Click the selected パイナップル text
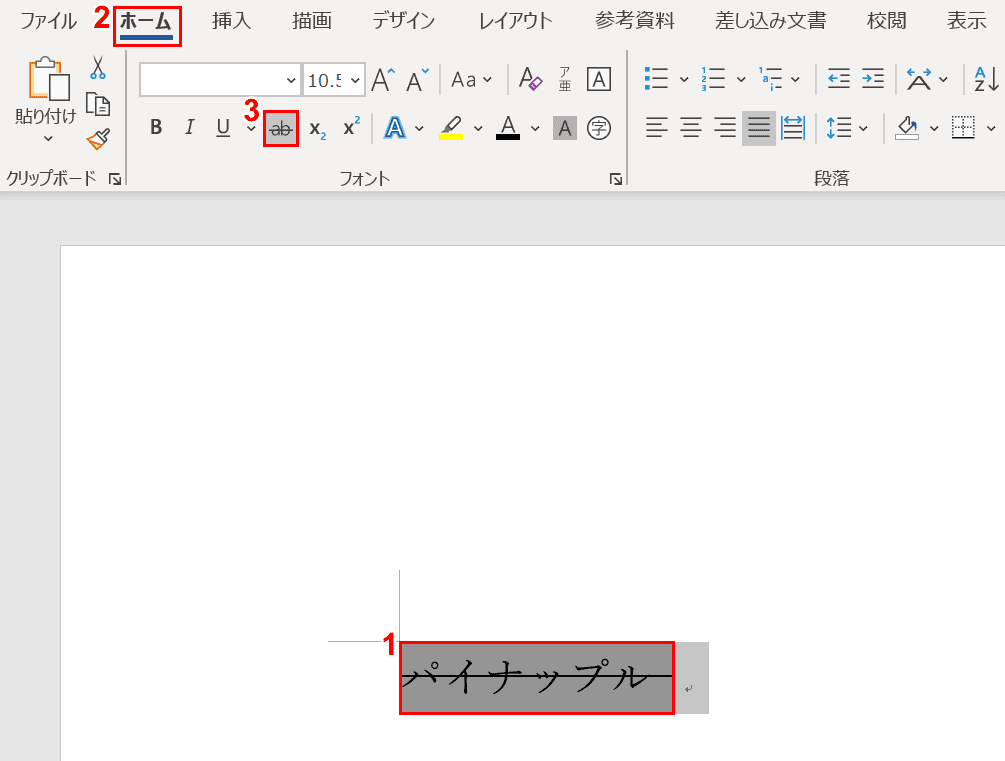This screenshot has height=761, width=1005. [537, 677]
